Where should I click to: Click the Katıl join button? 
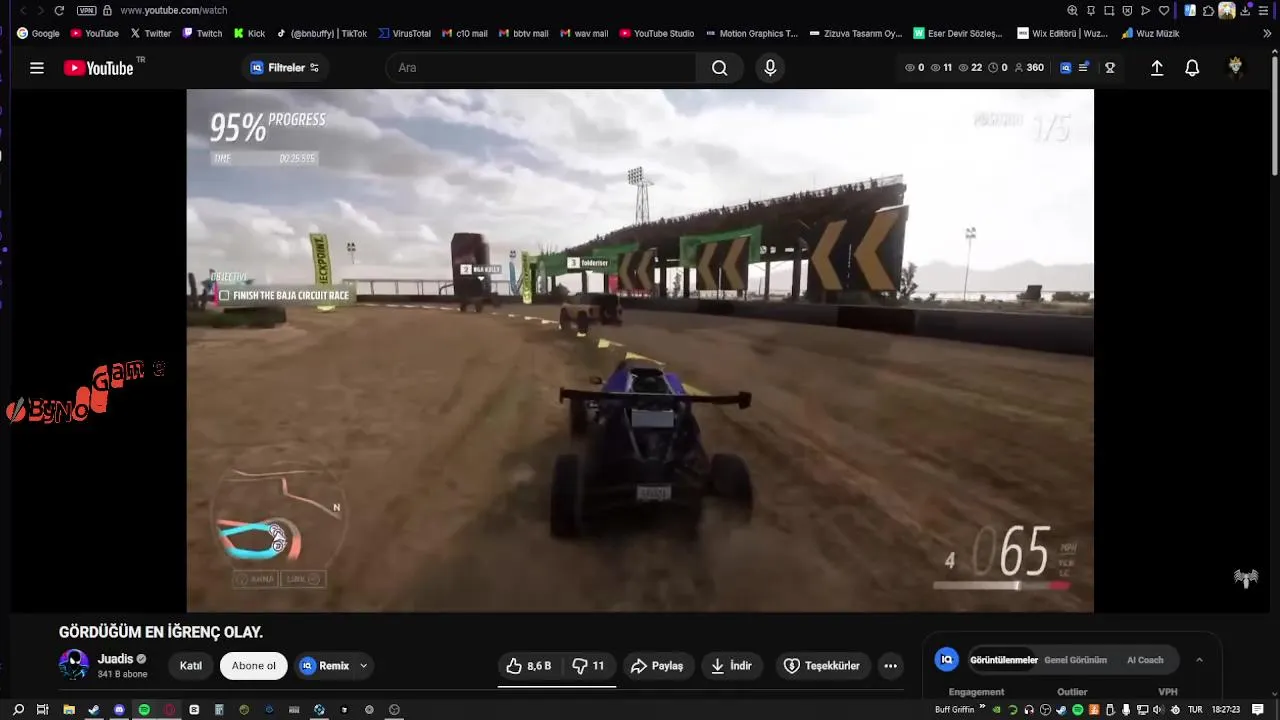pos(191,666)
